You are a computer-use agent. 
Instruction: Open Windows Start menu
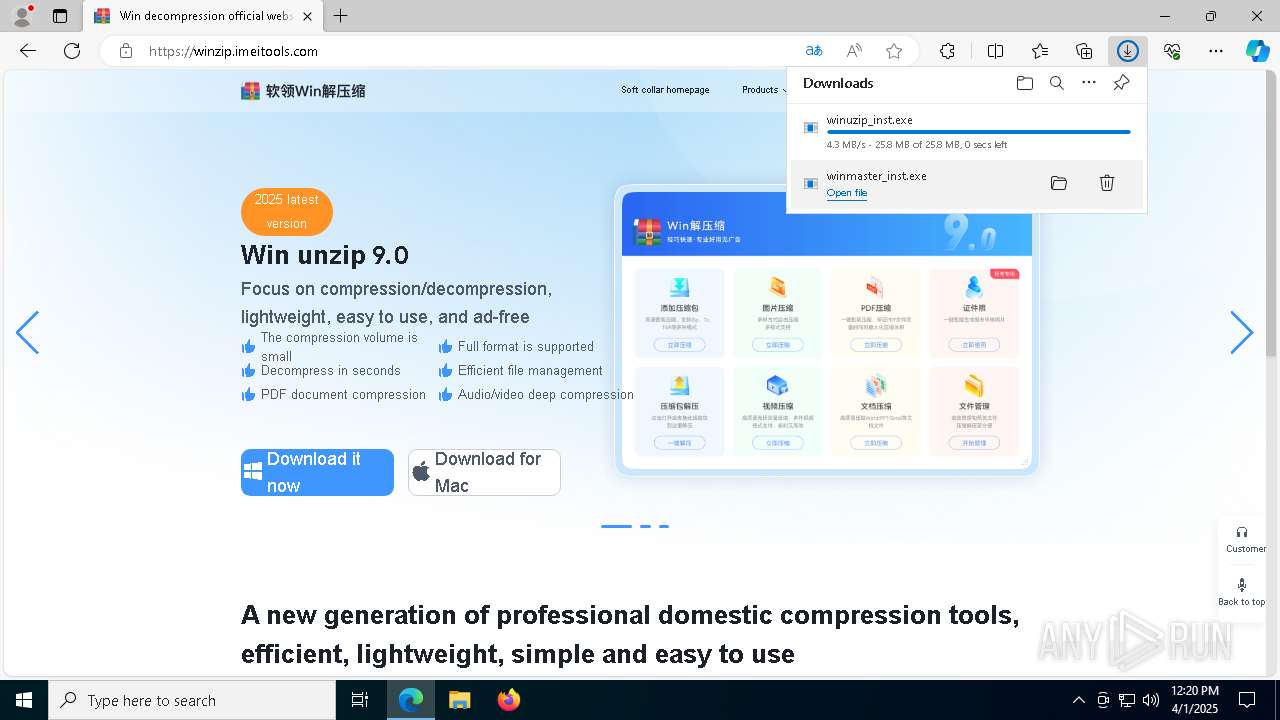coord(24,700)
